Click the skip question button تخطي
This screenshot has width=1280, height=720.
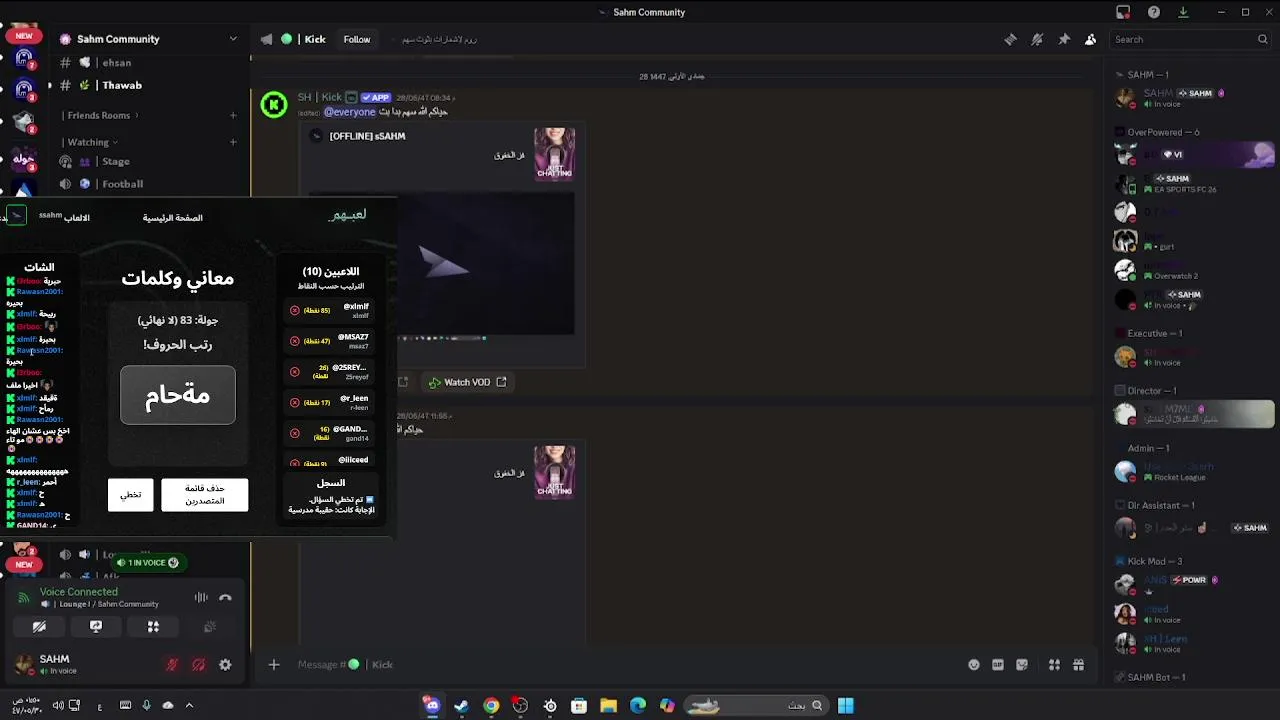(131, 495)
